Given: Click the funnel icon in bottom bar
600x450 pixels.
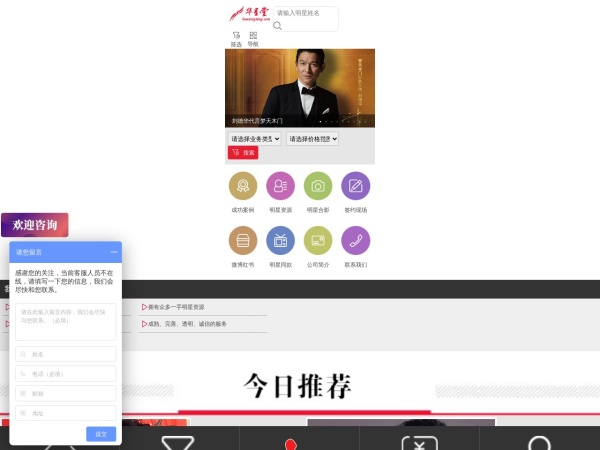Looking at the screenshot, I should click(x=178, y=443).
